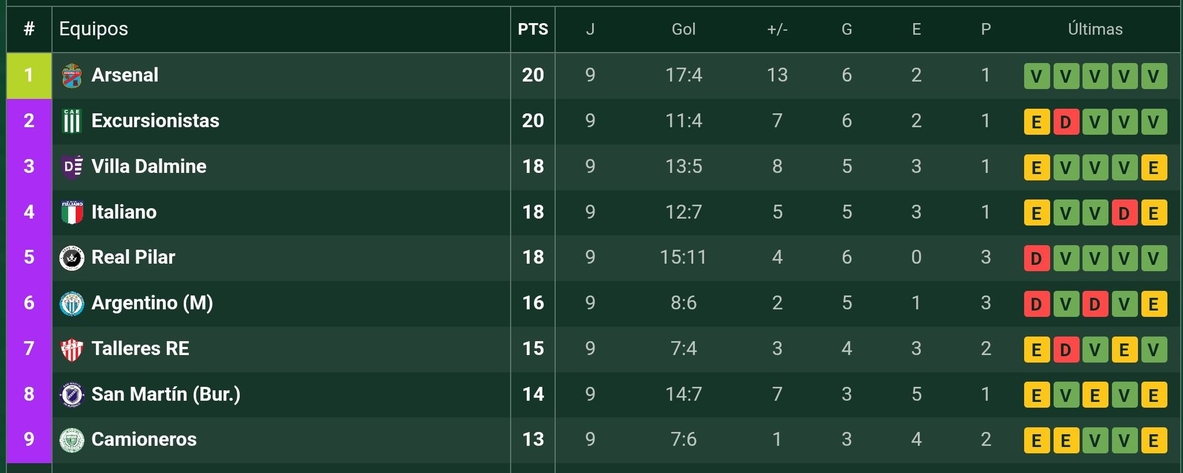Click the Camioneros club crest icon
Screen dimensions: 1183x473
point(71,440)
